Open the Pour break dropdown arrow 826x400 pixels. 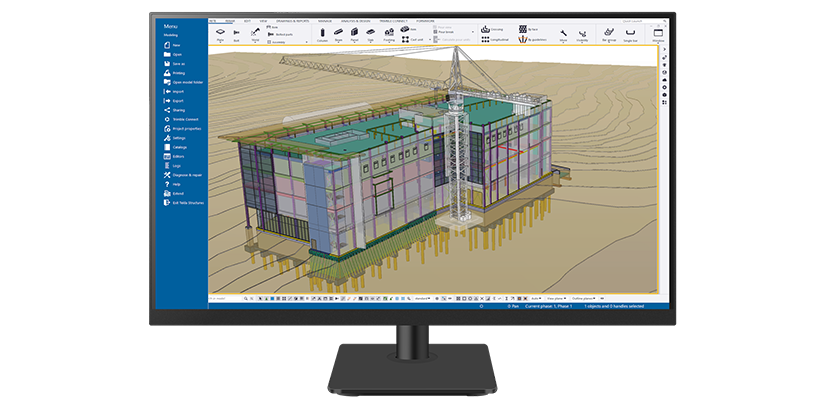[x=473, y=32]
